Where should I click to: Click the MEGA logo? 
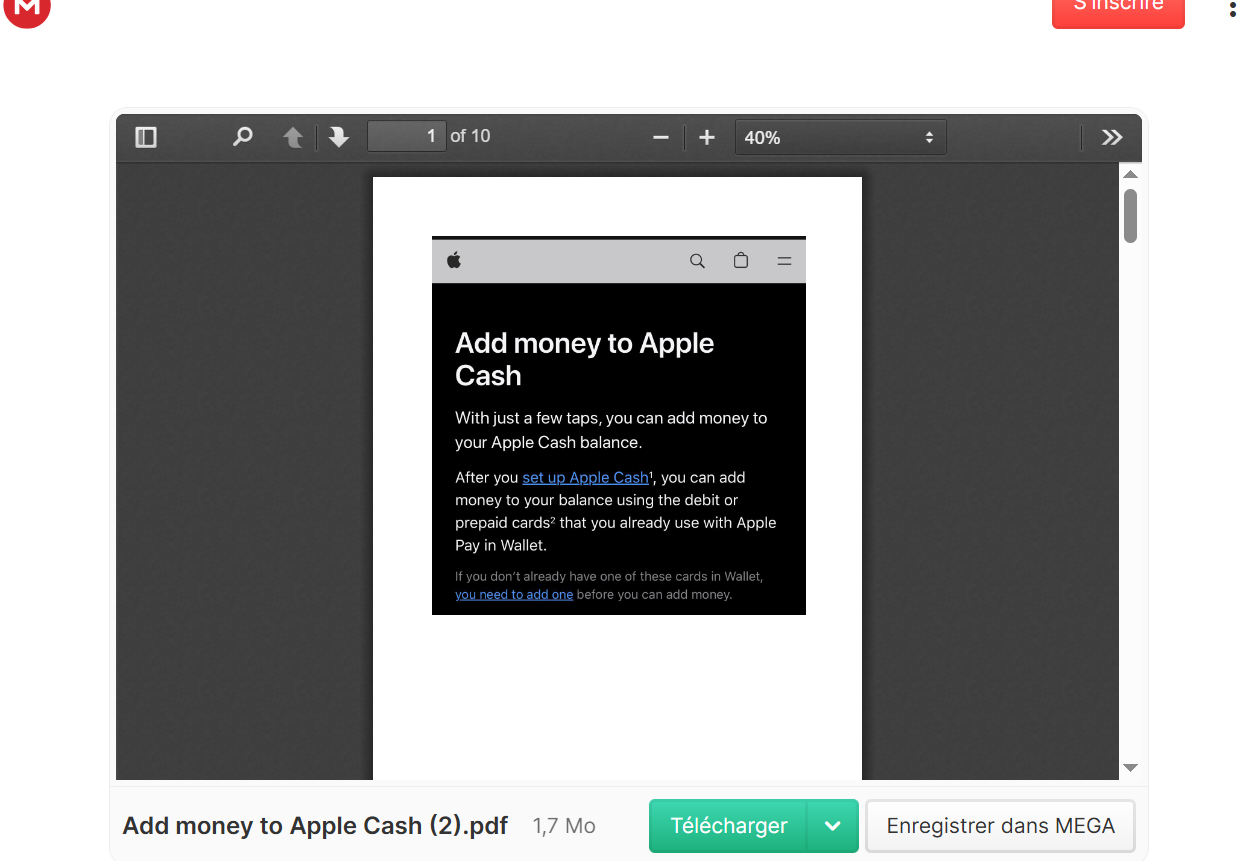tap(27, 9)
